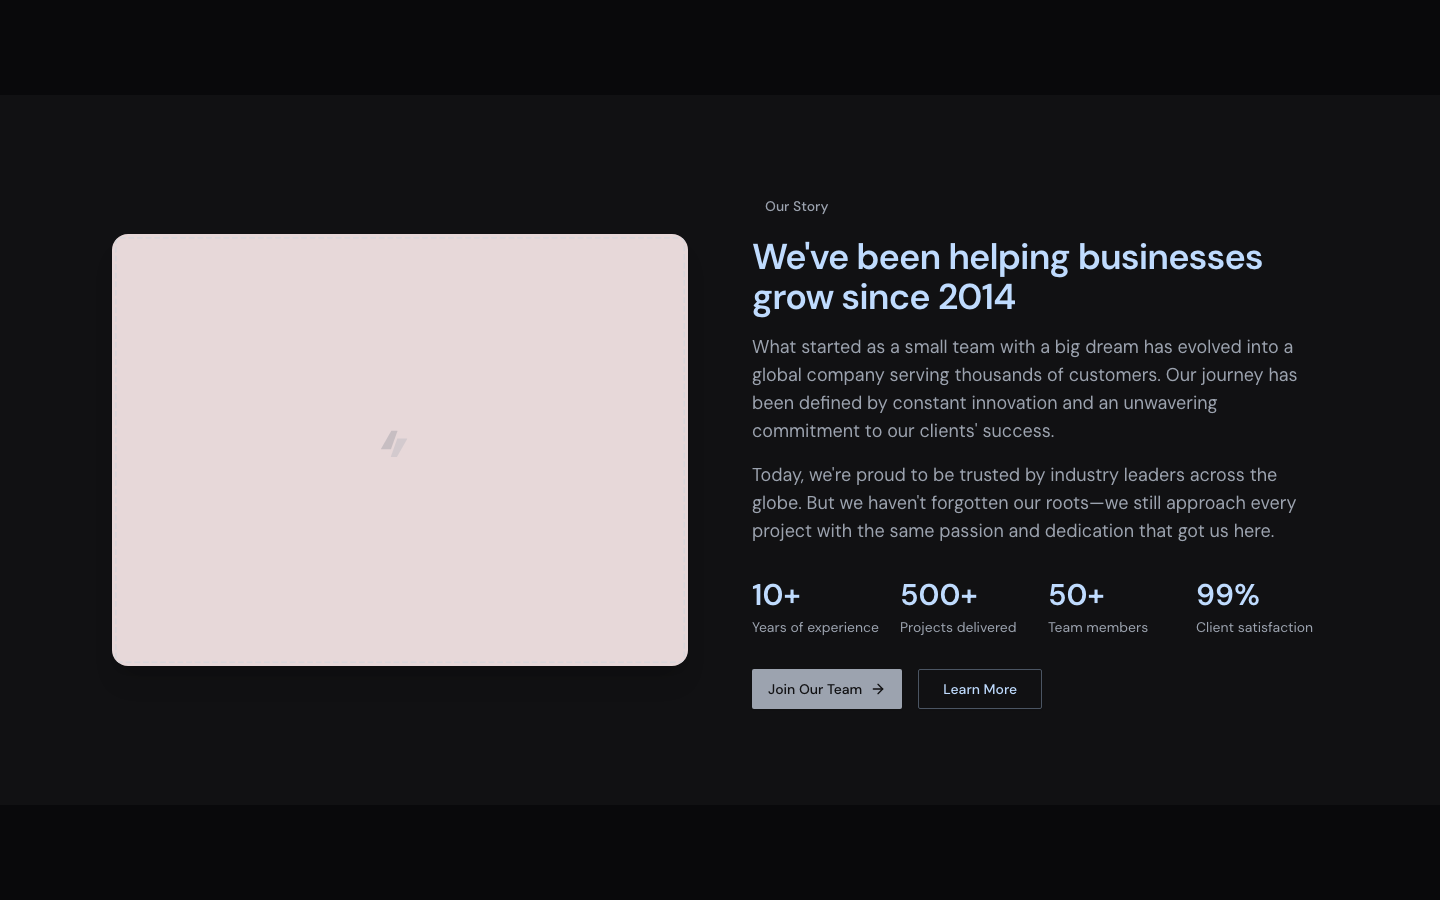Click the heading about helping businesses grow
1440x900 pixels.
click(x=1006, y=277)
